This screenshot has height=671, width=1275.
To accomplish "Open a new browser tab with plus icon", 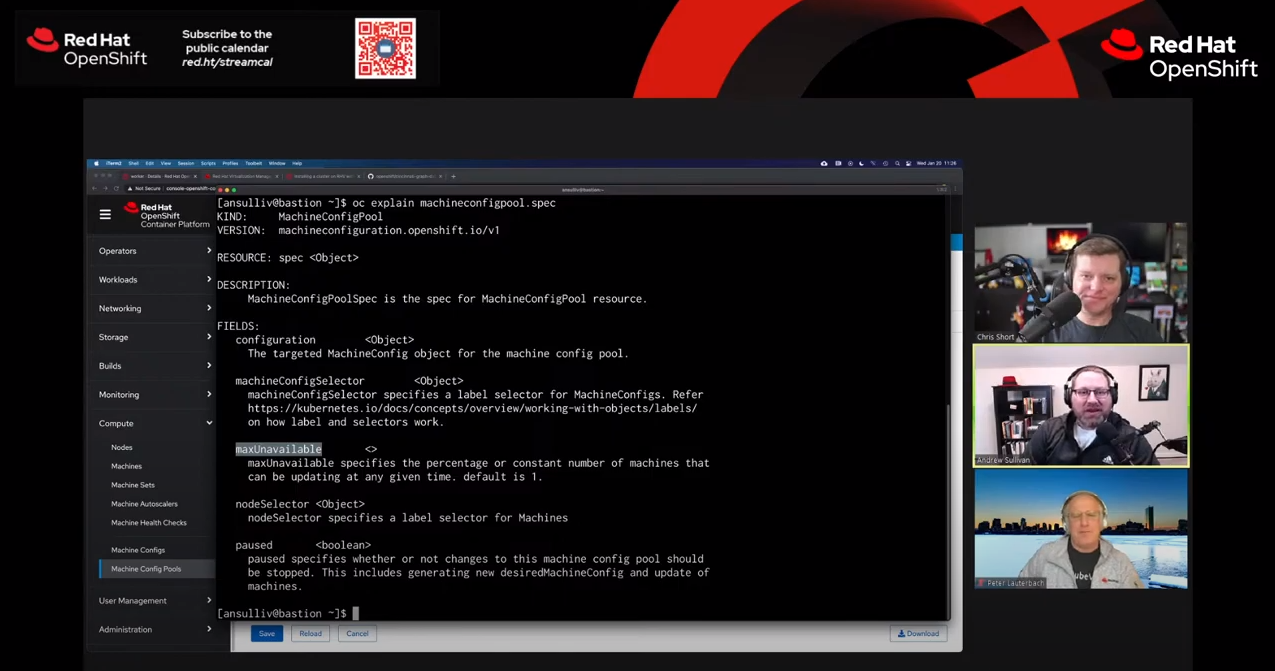I will coord(453,176).
